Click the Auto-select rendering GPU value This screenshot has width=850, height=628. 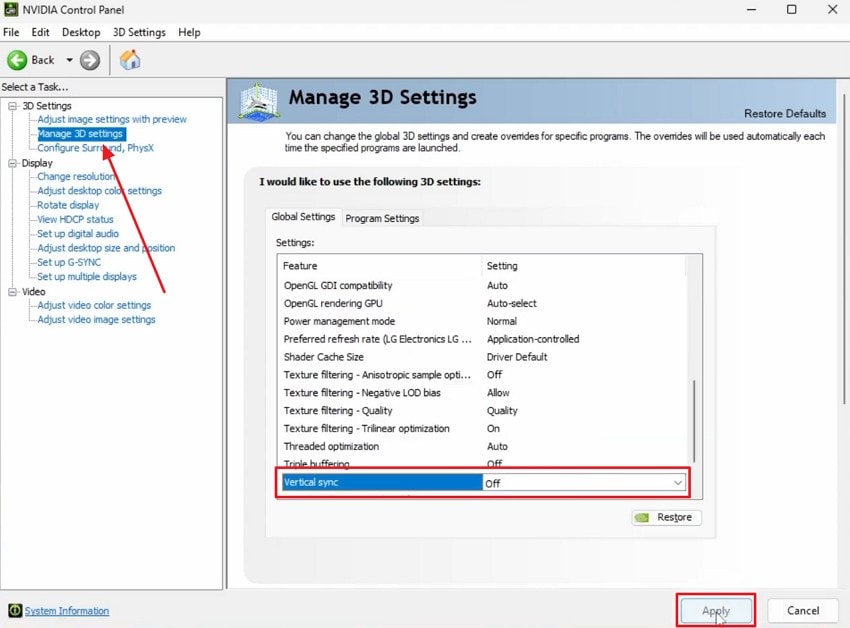click(x=511, y=303)
